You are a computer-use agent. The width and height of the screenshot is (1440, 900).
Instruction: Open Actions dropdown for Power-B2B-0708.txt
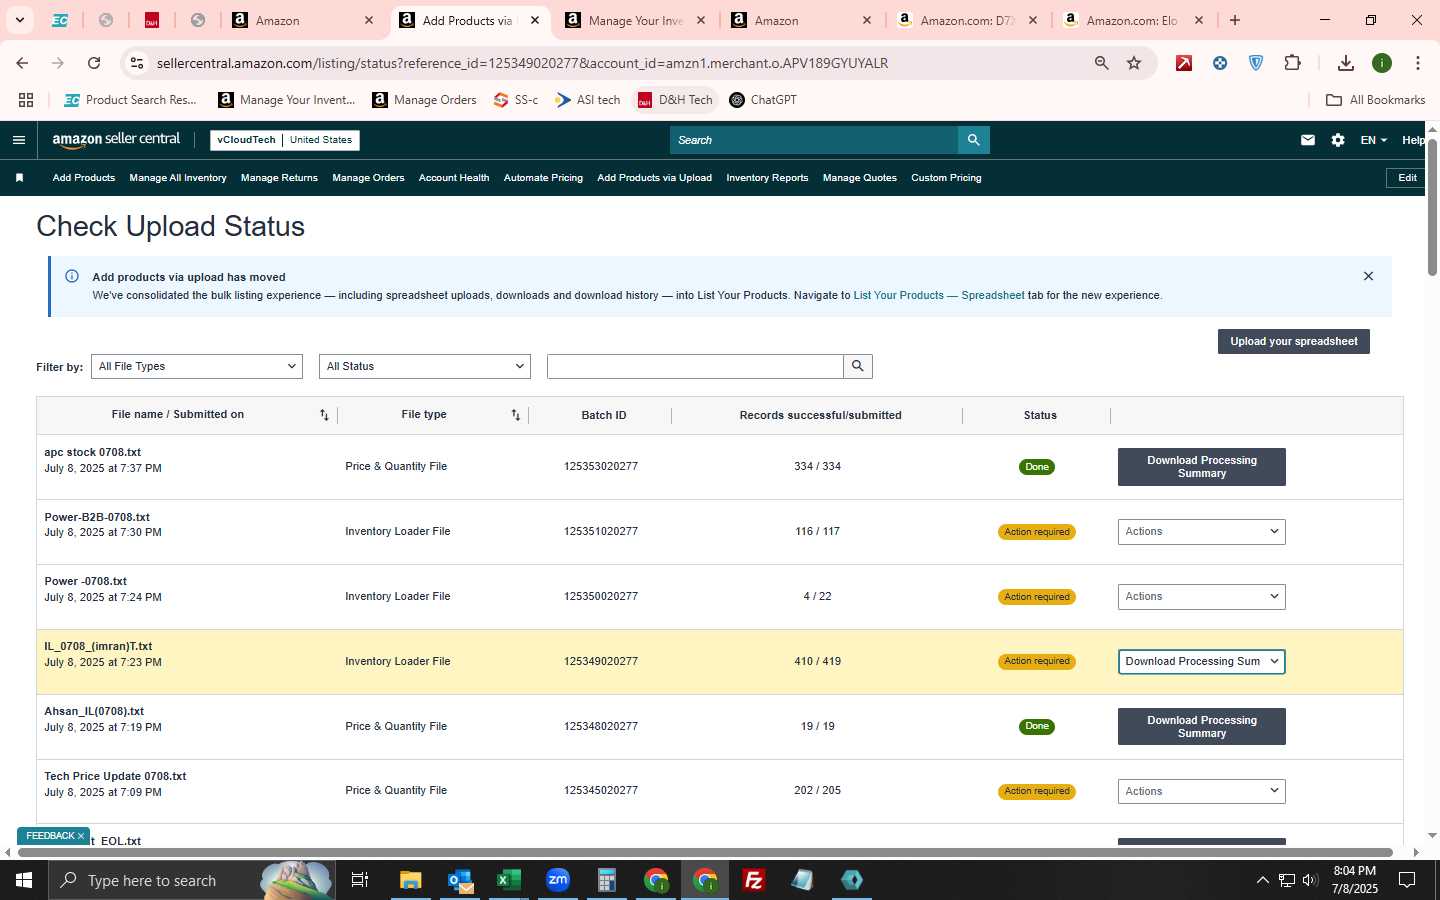coord(1201,532)
